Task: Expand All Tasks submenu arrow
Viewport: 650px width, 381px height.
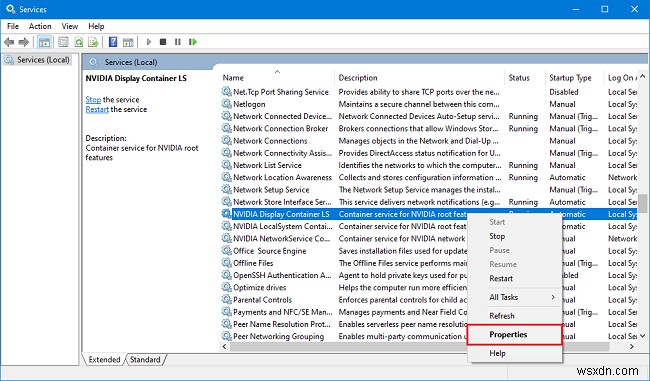Action: coord(553,297)
